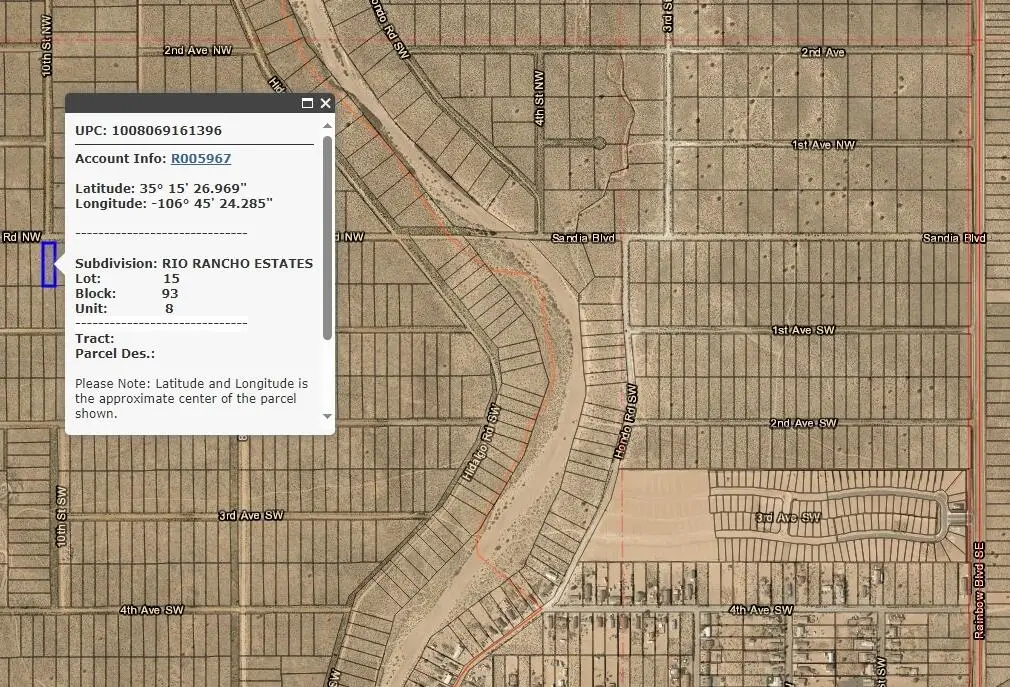This screenshot has width=1010, height=687.
Task: Click the Subdivision: RIO RANCHO ESTATES text
Action: click(x=193, y=263)
